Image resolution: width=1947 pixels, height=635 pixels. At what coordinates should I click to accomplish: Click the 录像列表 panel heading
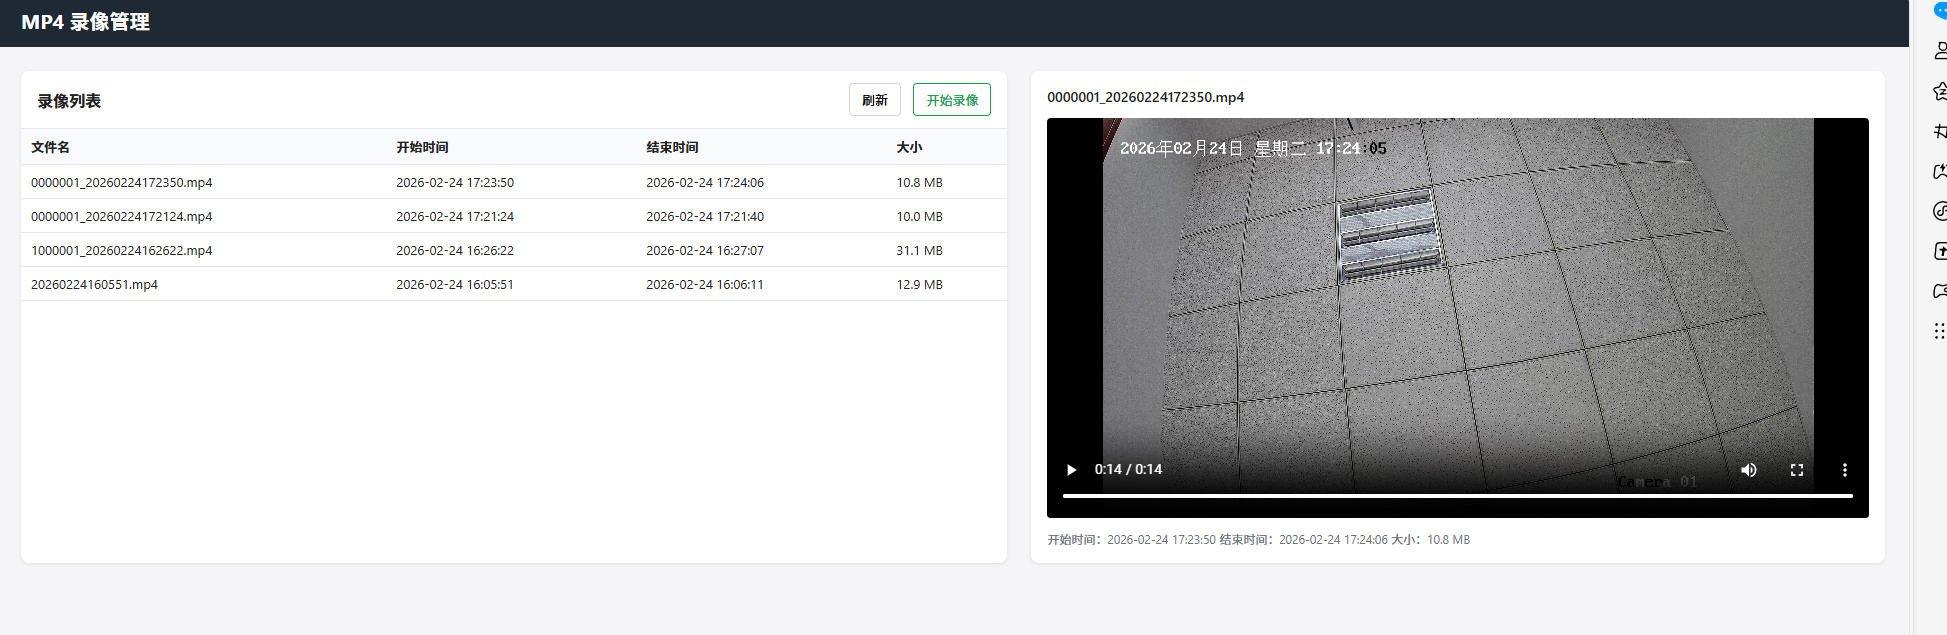pyautogui.click(x=69, y=101)
